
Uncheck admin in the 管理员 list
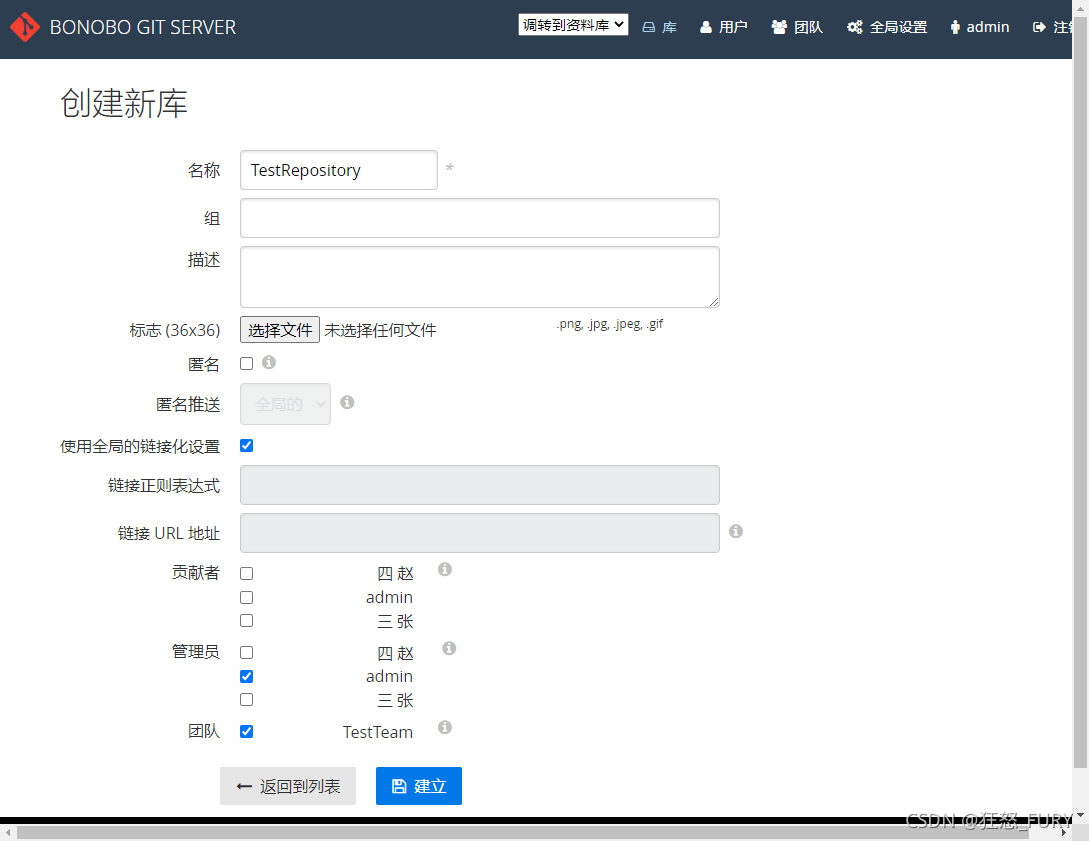(246, 676)
